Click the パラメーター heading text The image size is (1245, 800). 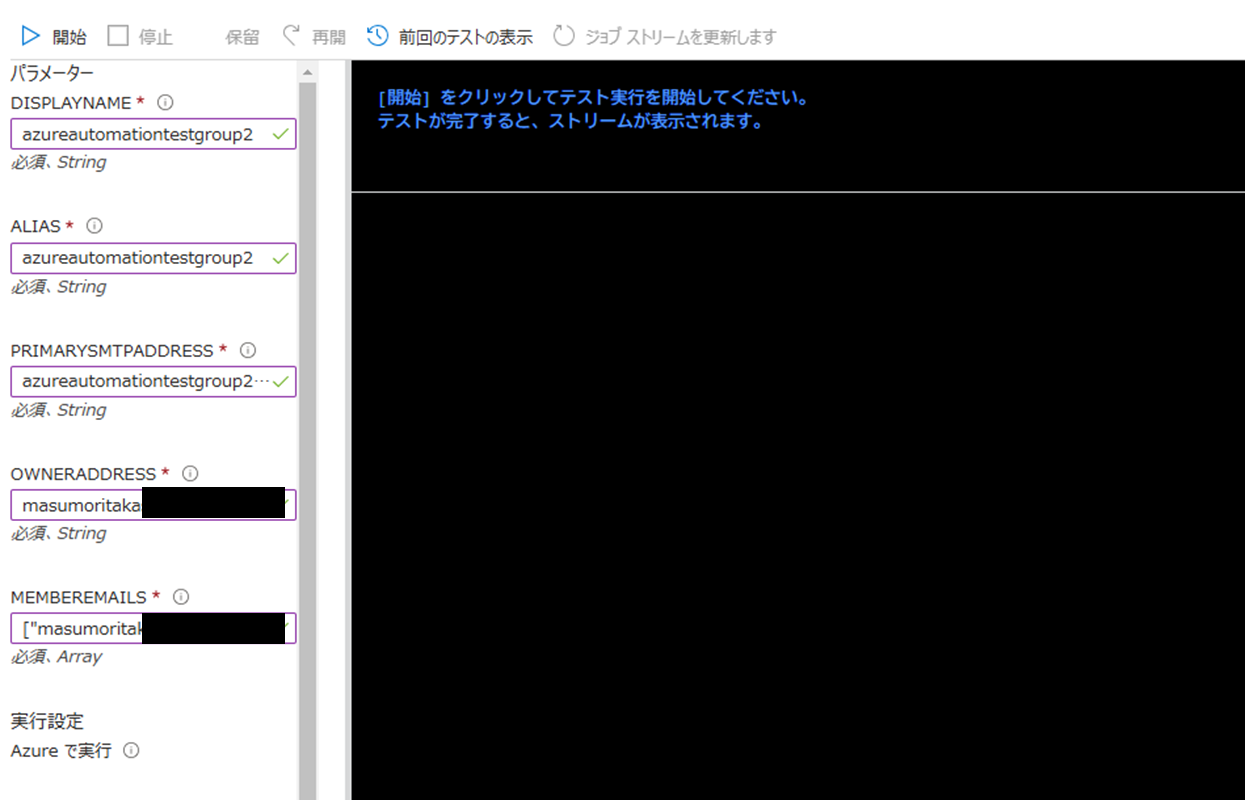tap(52, 73)
